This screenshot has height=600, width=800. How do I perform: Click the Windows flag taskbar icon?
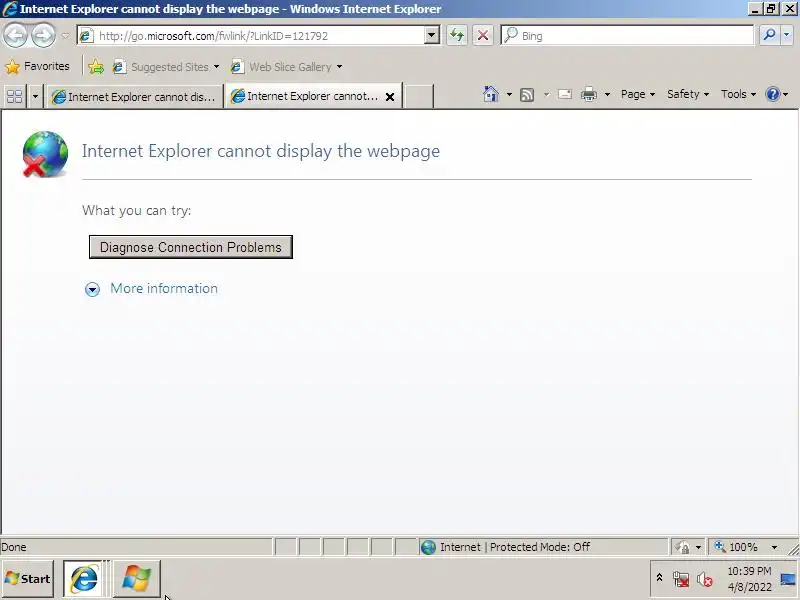click(x=136, y=579)
